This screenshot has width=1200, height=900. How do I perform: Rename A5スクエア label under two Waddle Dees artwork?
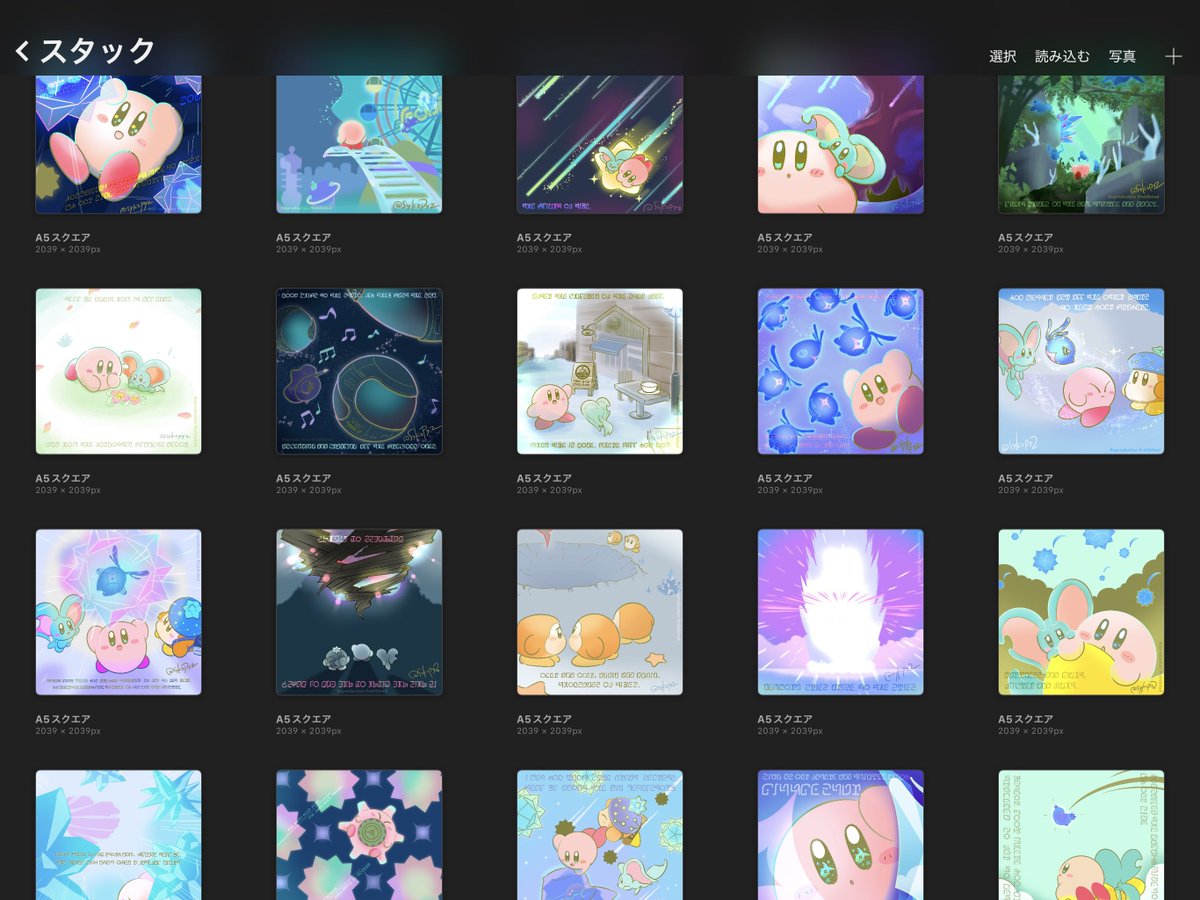(x=544, y=719)
